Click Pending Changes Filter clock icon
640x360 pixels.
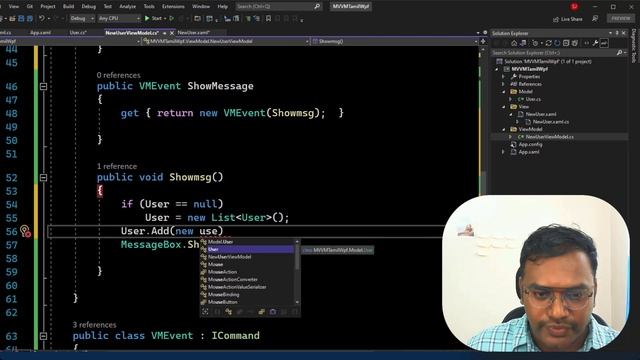(x=535, y=43)
